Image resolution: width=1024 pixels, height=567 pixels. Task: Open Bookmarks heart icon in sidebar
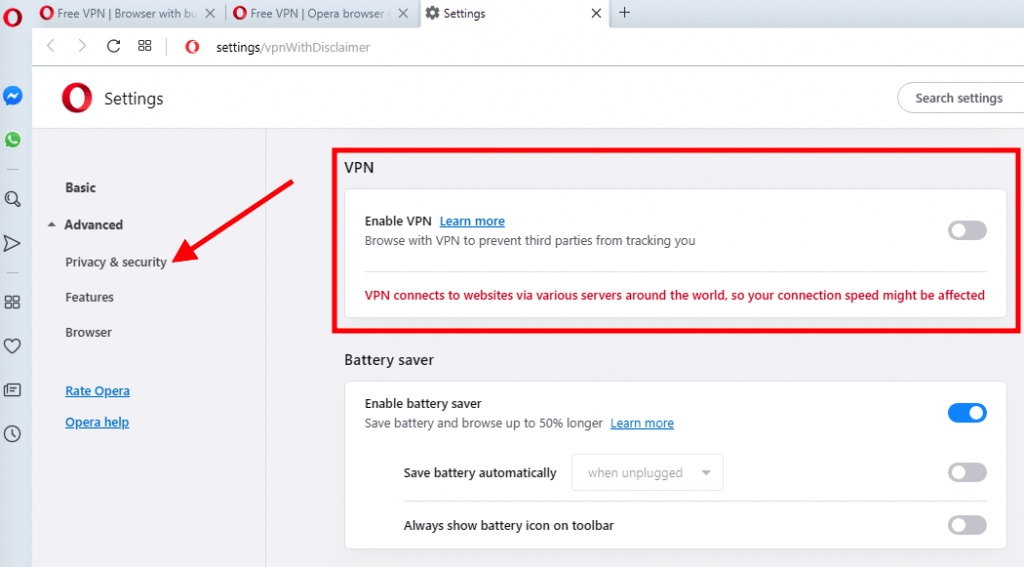tap(12, 346)
